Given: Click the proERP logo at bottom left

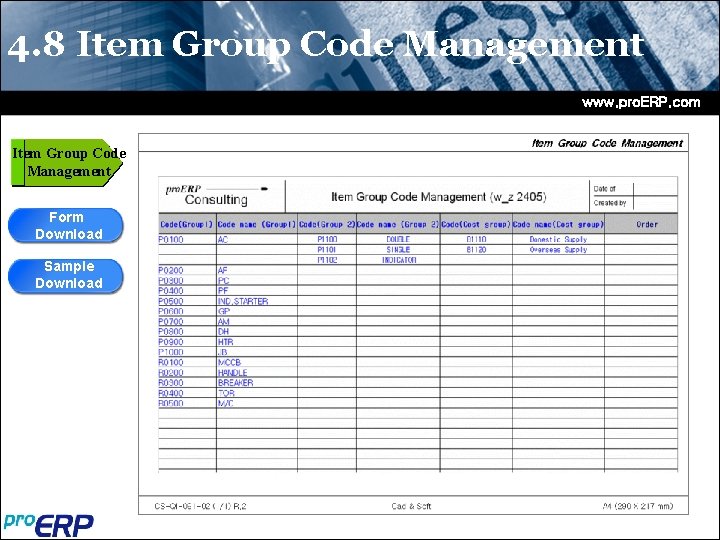Looking at the screenshot, I should pyautogui.click(x=48, y=525).
